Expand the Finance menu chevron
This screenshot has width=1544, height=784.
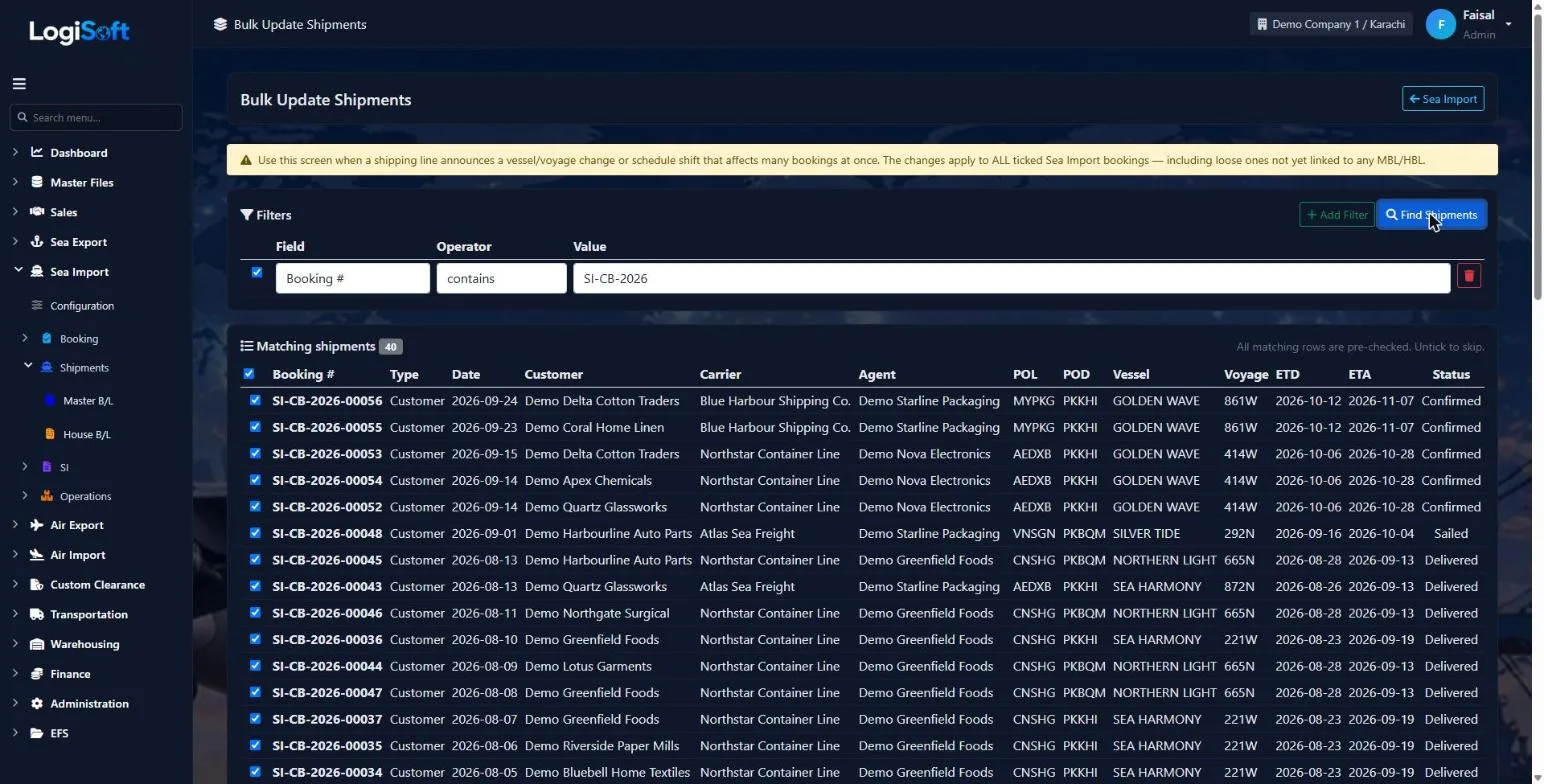coord(15,674)
